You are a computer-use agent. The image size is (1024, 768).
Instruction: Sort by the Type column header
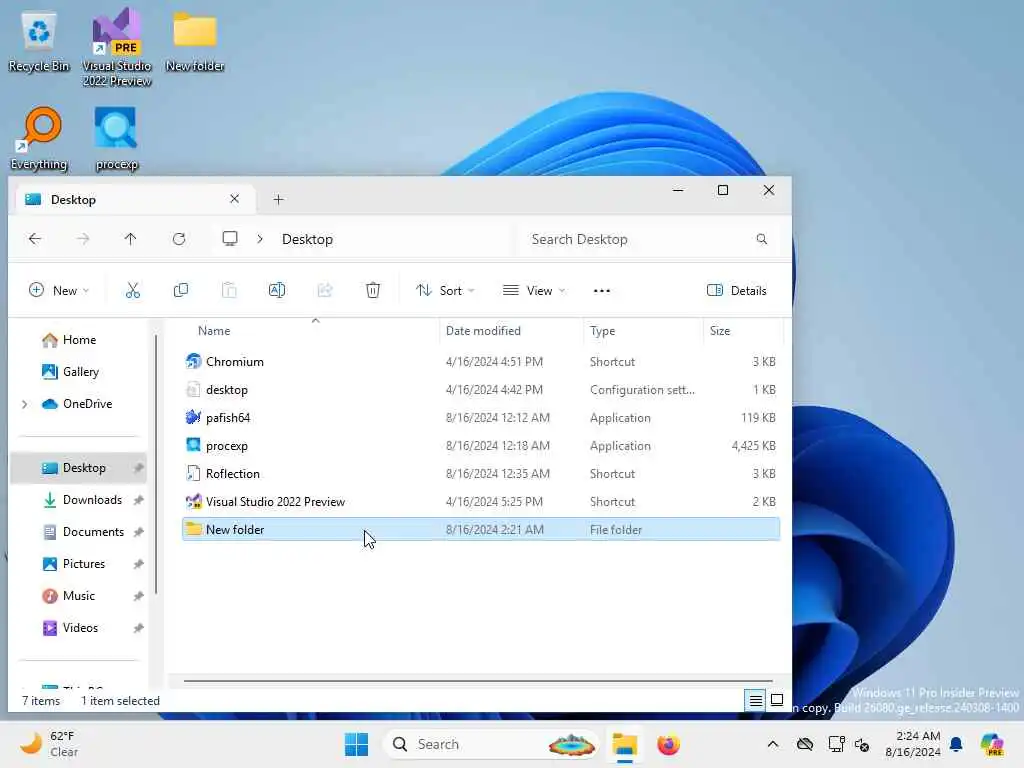[x=602, y=331]
